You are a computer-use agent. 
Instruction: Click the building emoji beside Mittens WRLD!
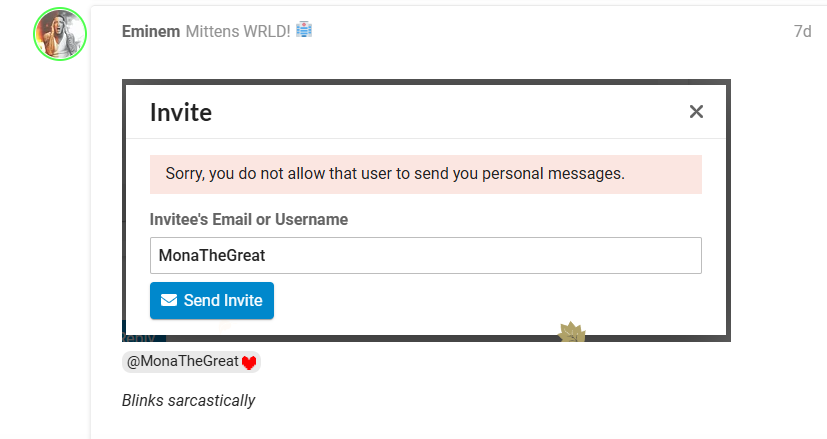point(304,31)
